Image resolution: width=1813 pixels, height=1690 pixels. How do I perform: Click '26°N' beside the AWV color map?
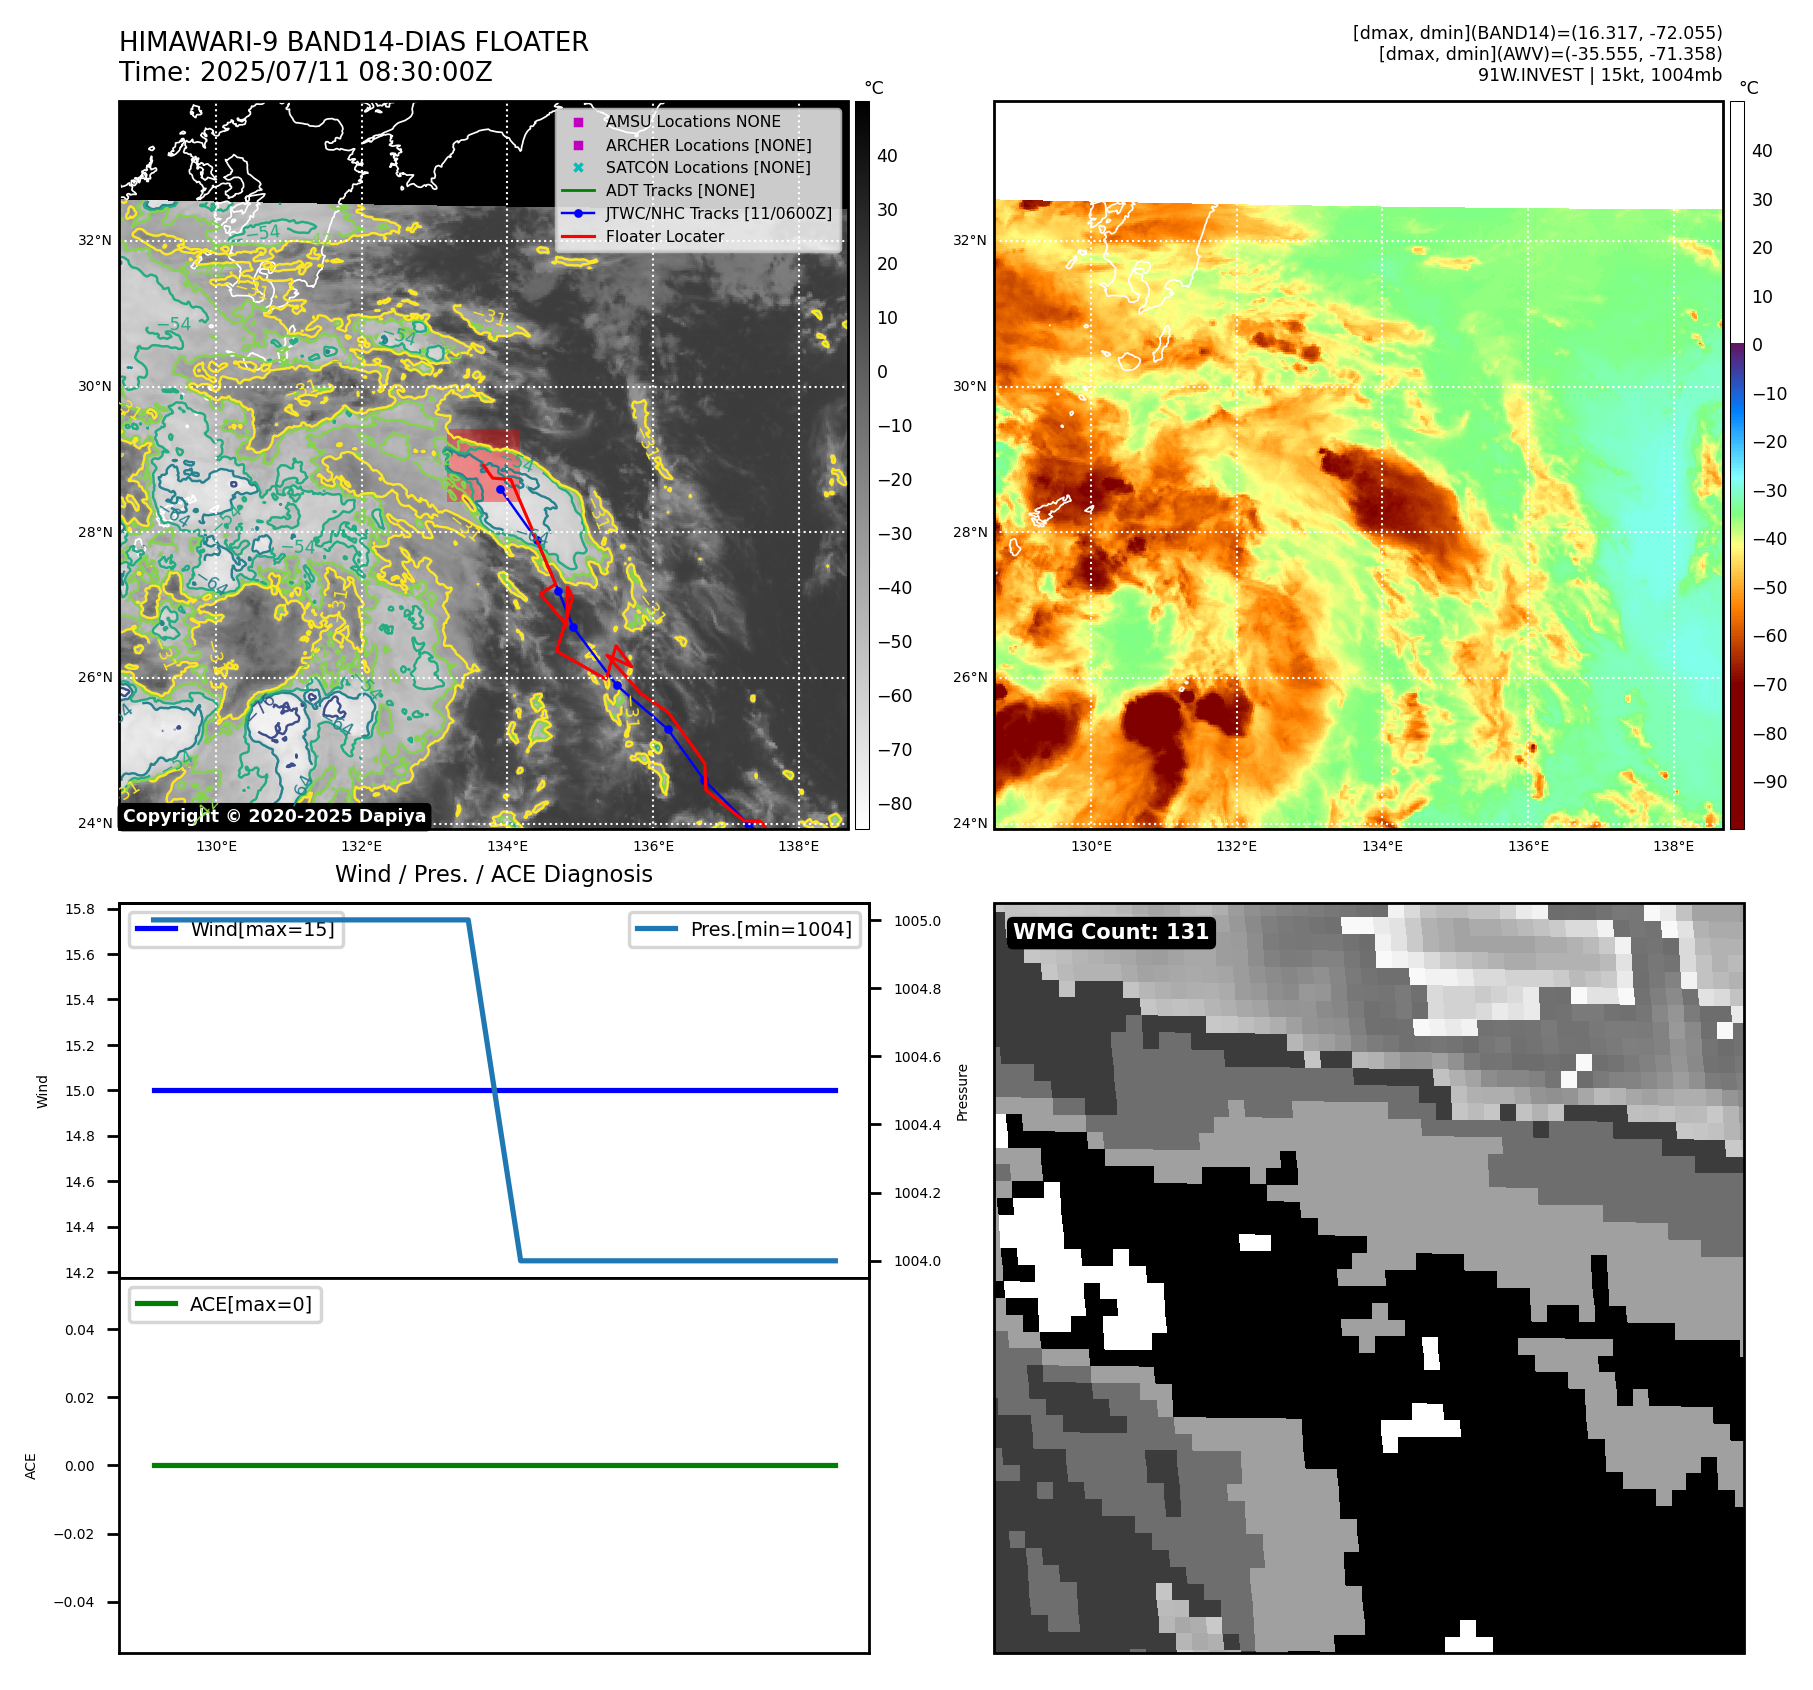click(x=969, y=677)
